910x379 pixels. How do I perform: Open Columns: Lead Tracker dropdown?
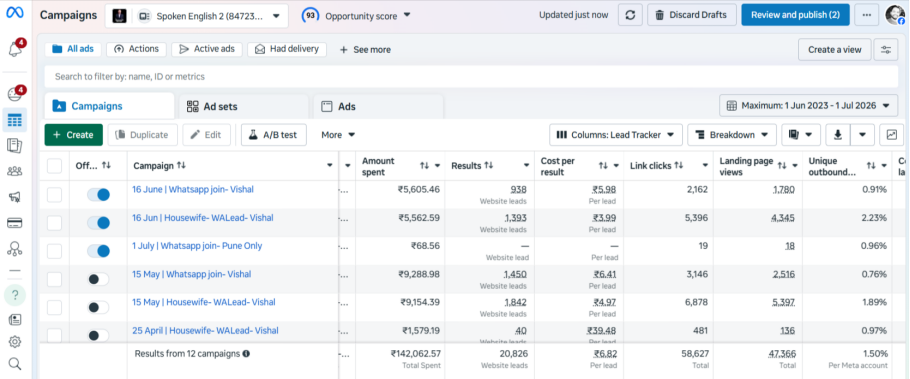coord(615,135)
